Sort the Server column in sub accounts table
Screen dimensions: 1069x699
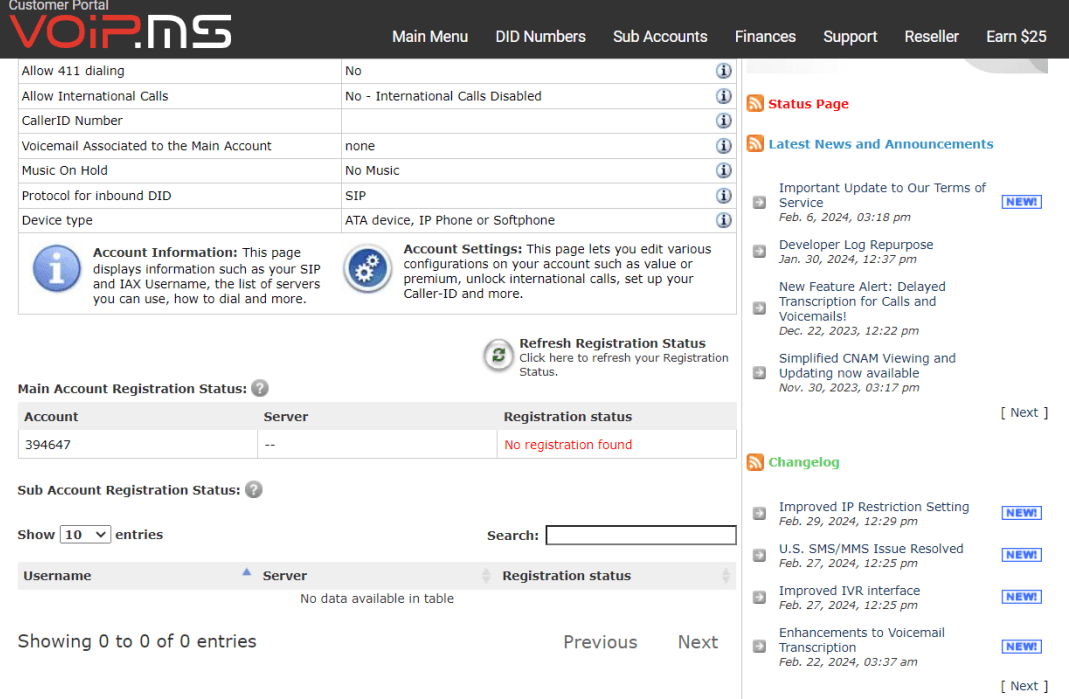point(487,576)
